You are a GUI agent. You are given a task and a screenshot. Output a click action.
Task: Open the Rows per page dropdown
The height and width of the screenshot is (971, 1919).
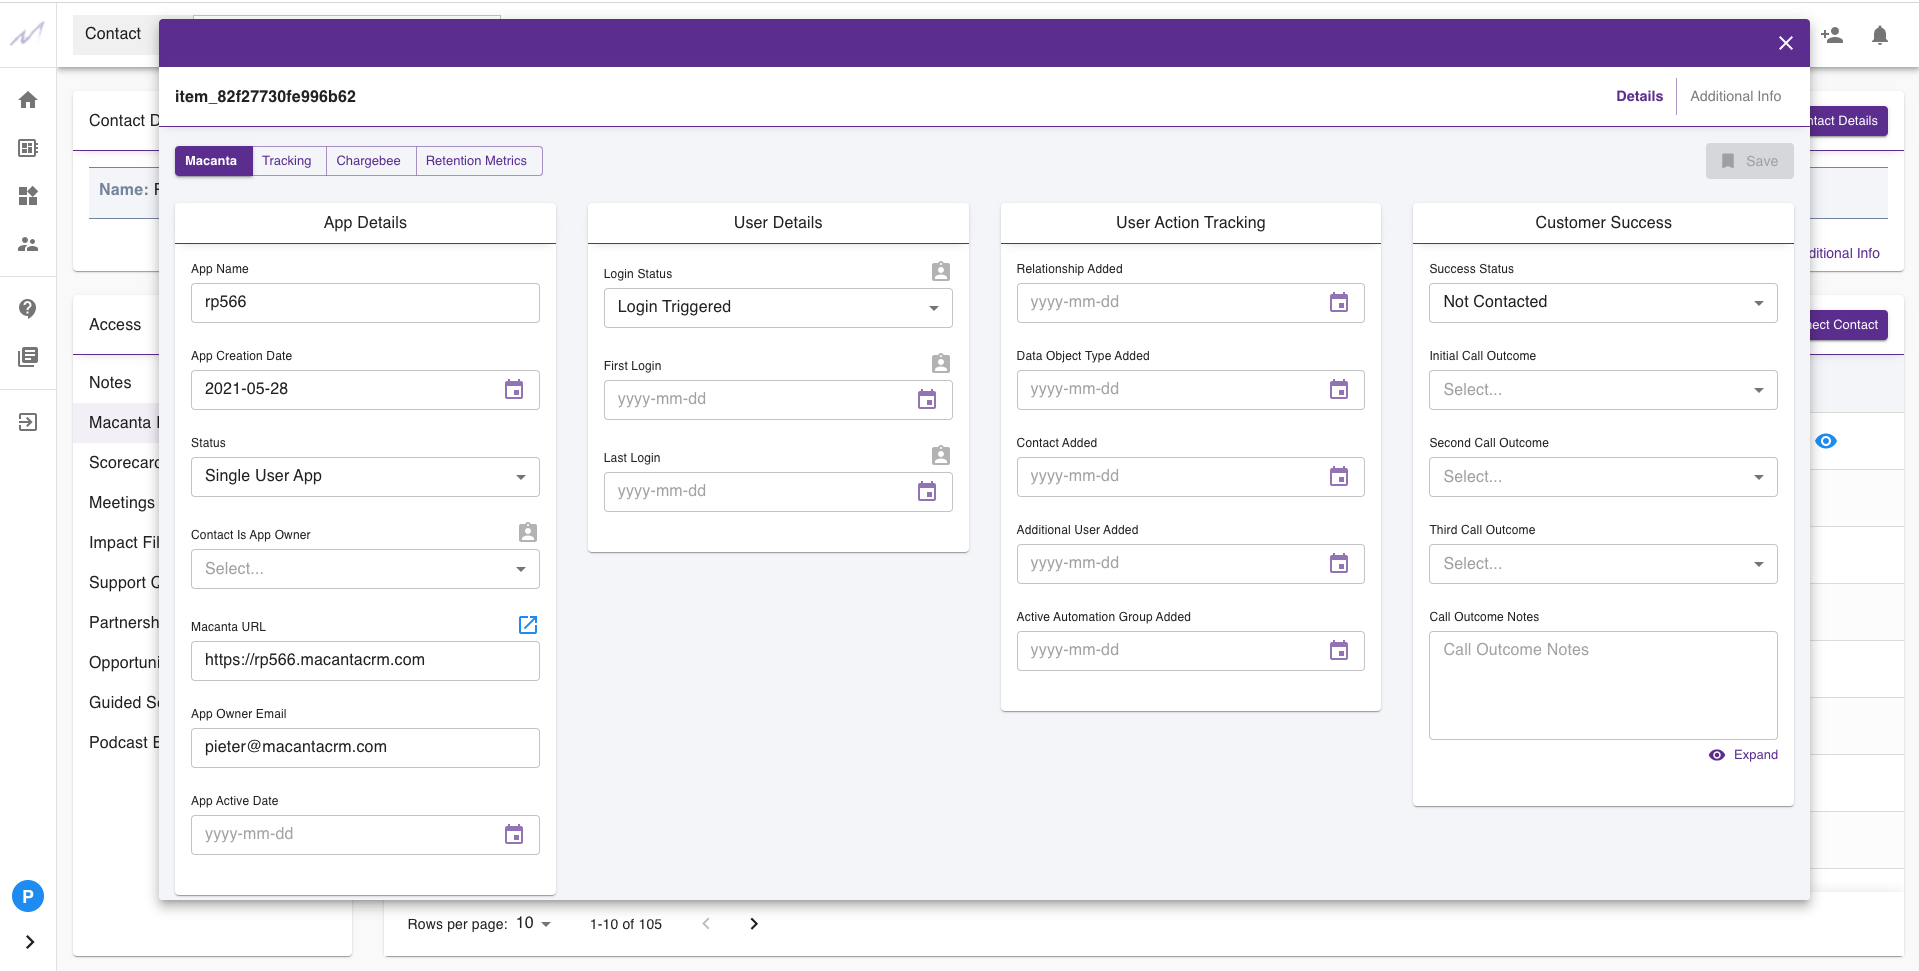pos(534,924)
